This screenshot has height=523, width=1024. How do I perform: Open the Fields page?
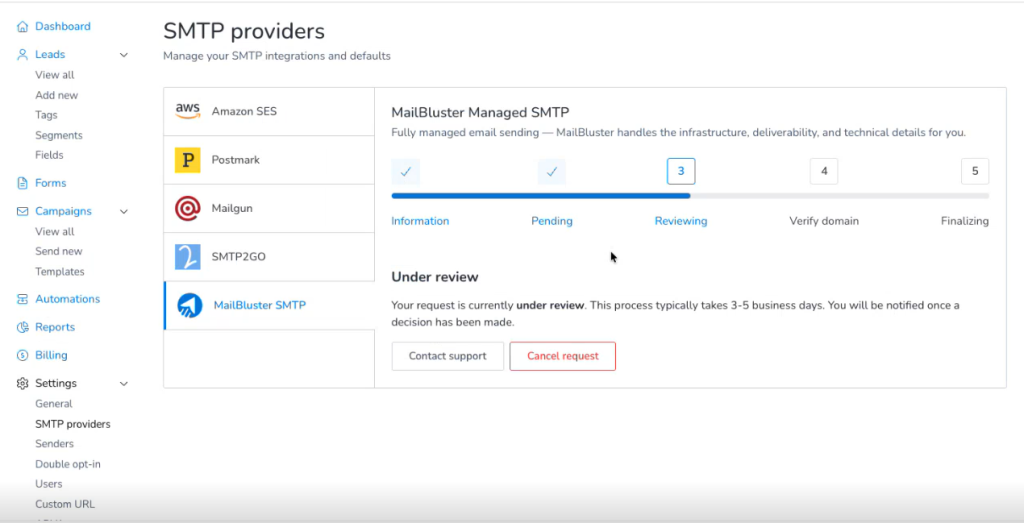[49, 155]
